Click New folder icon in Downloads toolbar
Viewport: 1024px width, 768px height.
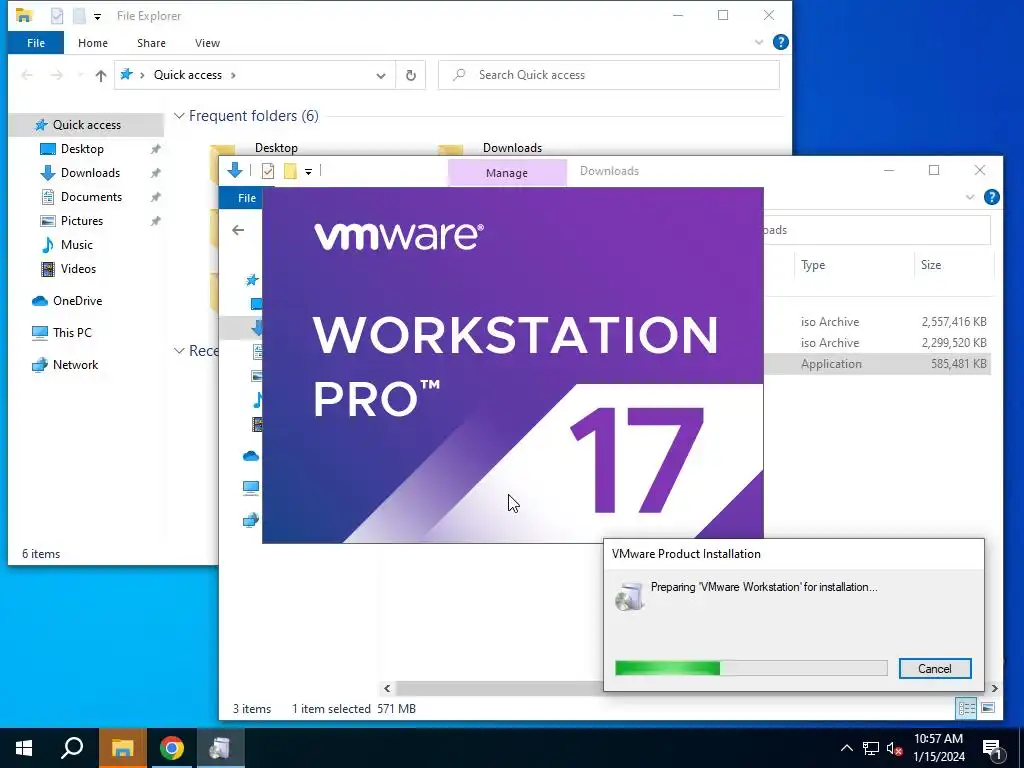(x=290, y=171)
